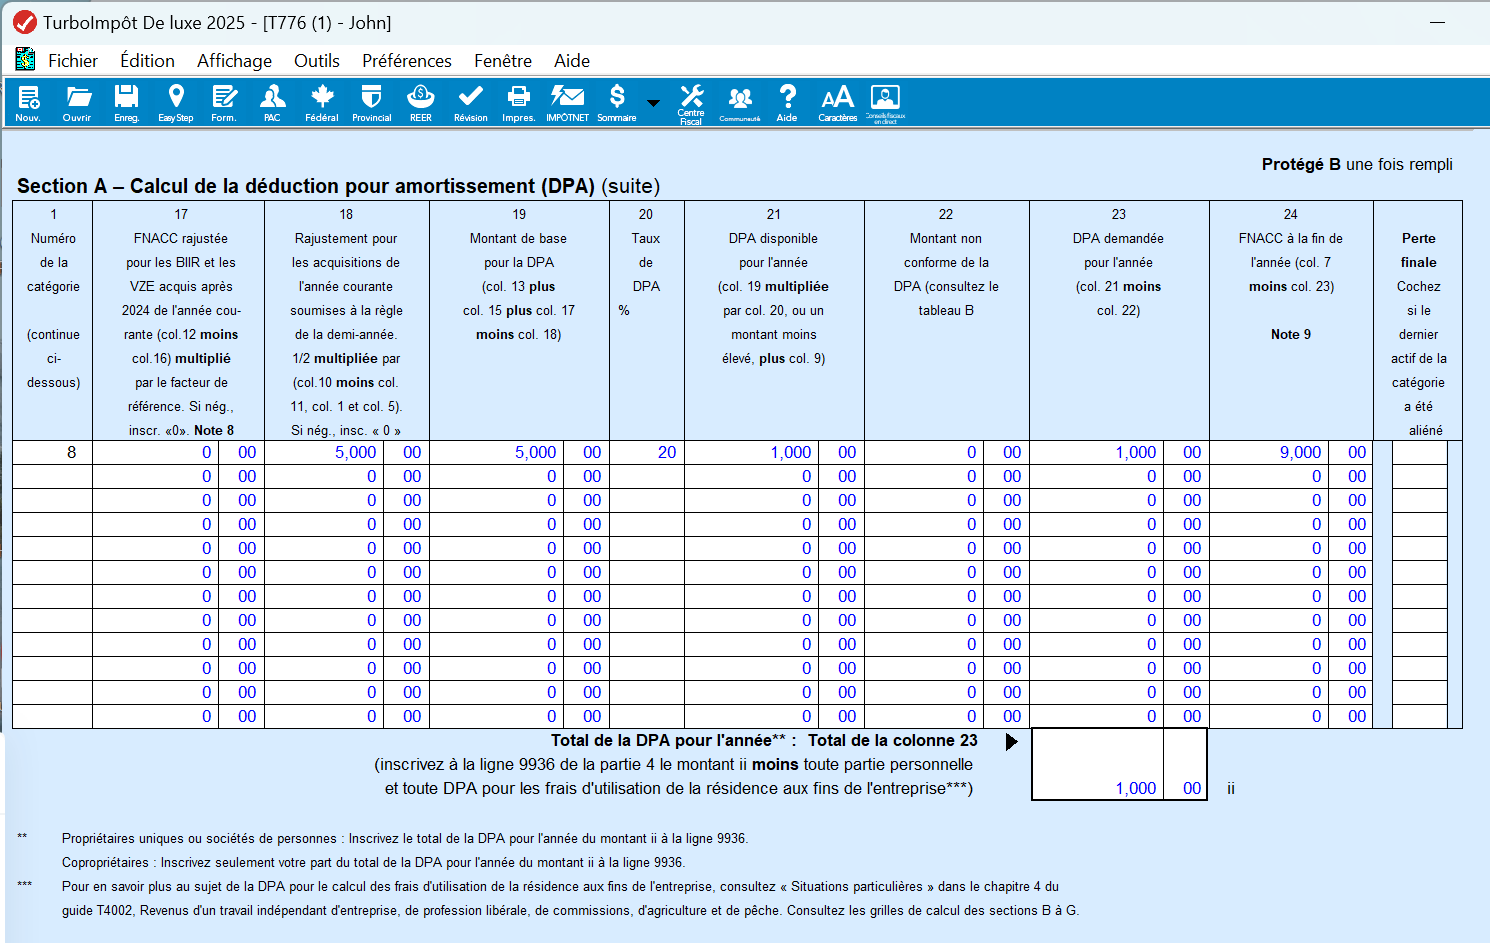Open Conseils fiscaux en direct icon

(x=885, y=104)
